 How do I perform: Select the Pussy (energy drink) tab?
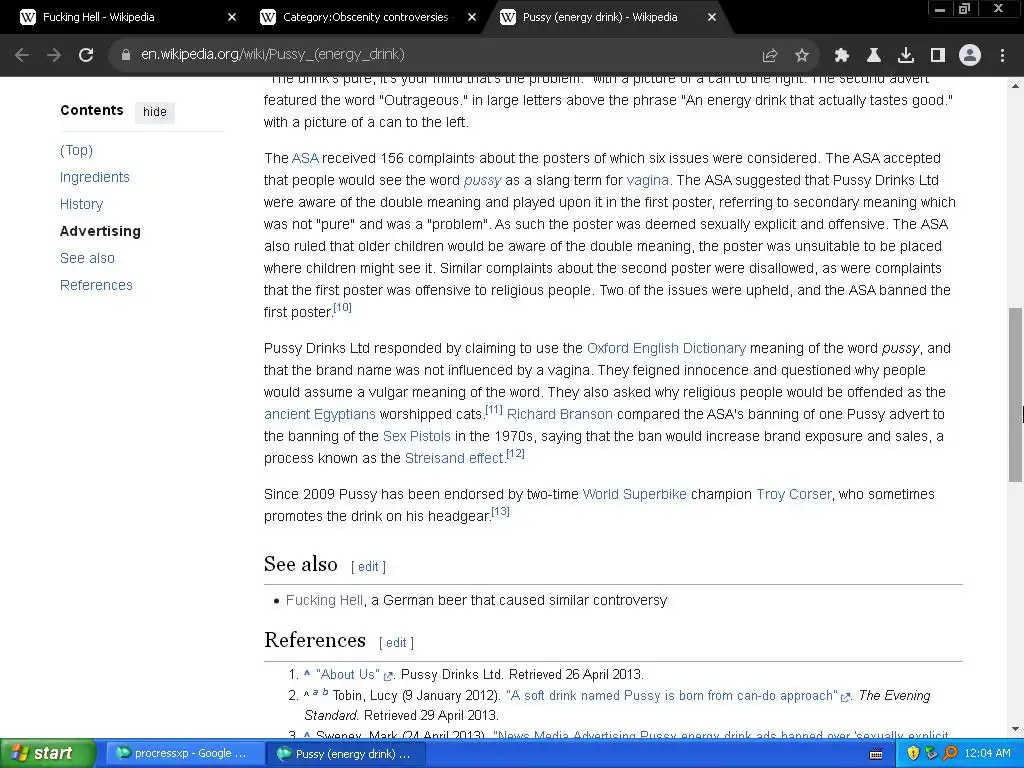pyautogui.click(x=601, y=17)
